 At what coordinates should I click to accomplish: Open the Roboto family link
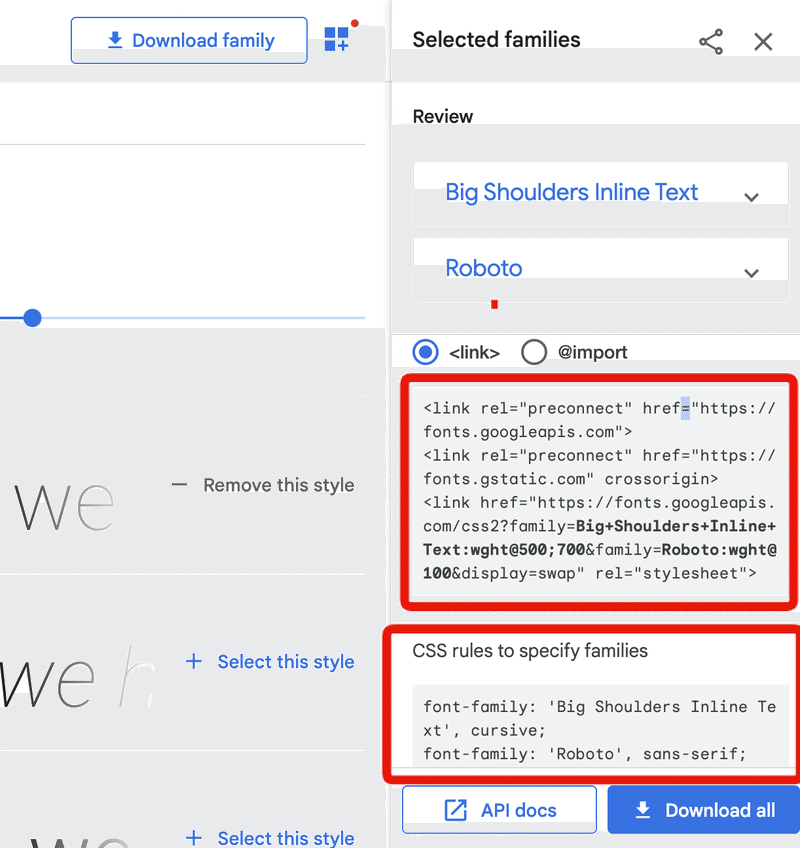coord(484,268)
